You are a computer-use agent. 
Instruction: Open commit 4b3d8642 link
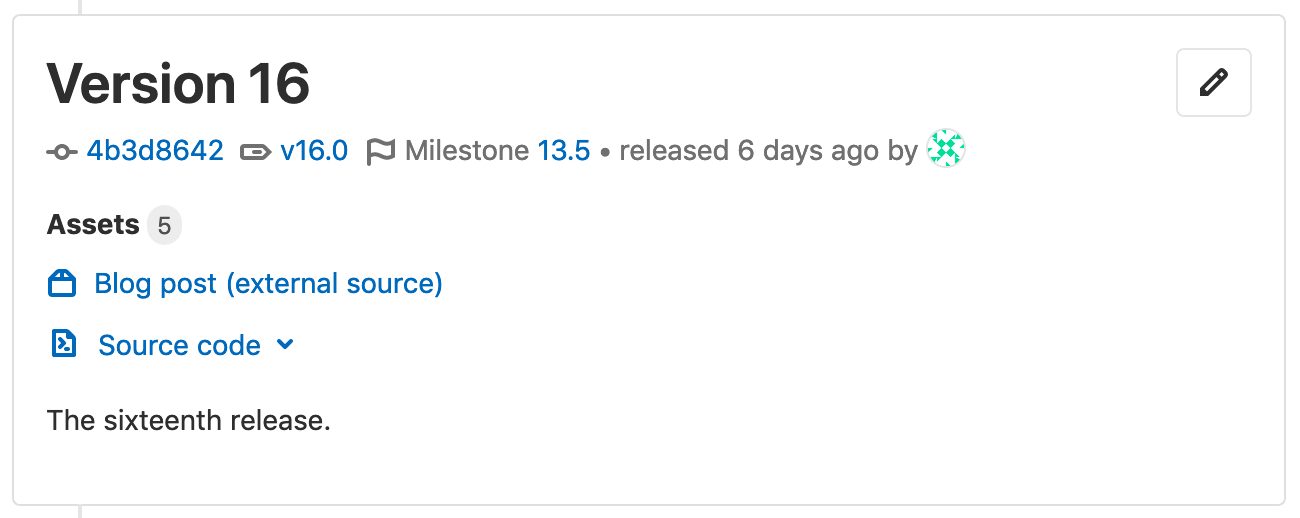155,151
